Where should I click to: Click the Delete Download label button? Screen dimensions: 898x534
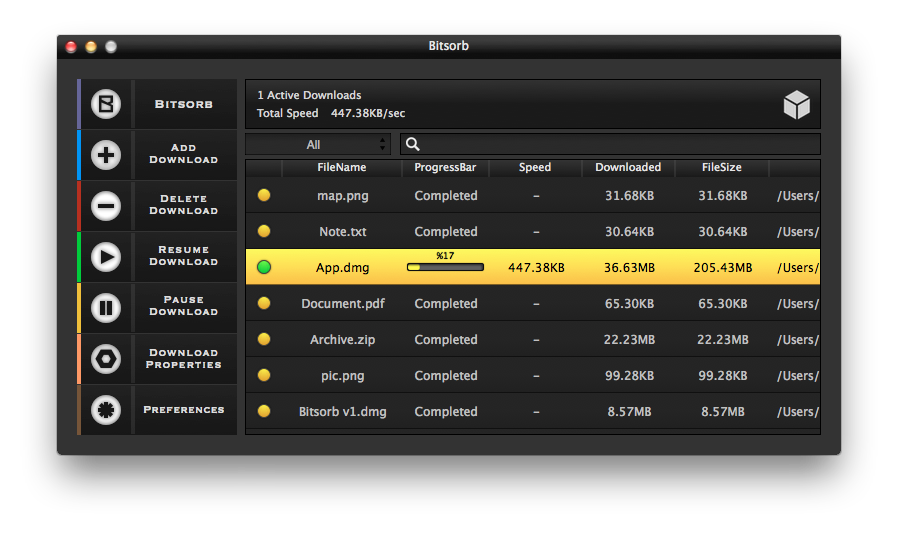click(184, 205)
